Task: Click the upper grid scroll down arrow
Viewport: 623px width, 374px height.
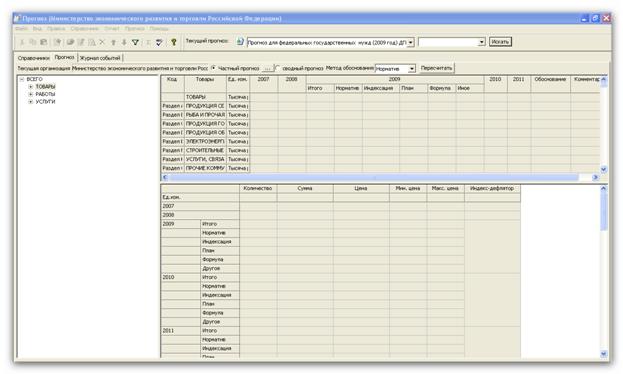Action: point(604,169)
